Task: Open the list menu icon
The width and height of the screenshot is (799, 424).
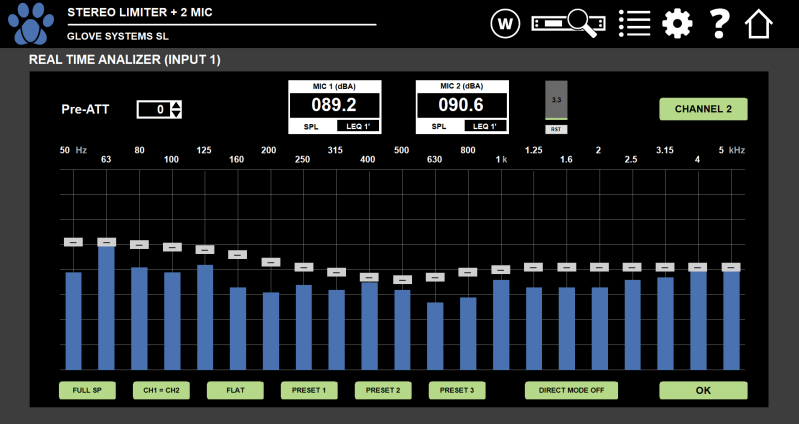Action: [x=634, y=23]
